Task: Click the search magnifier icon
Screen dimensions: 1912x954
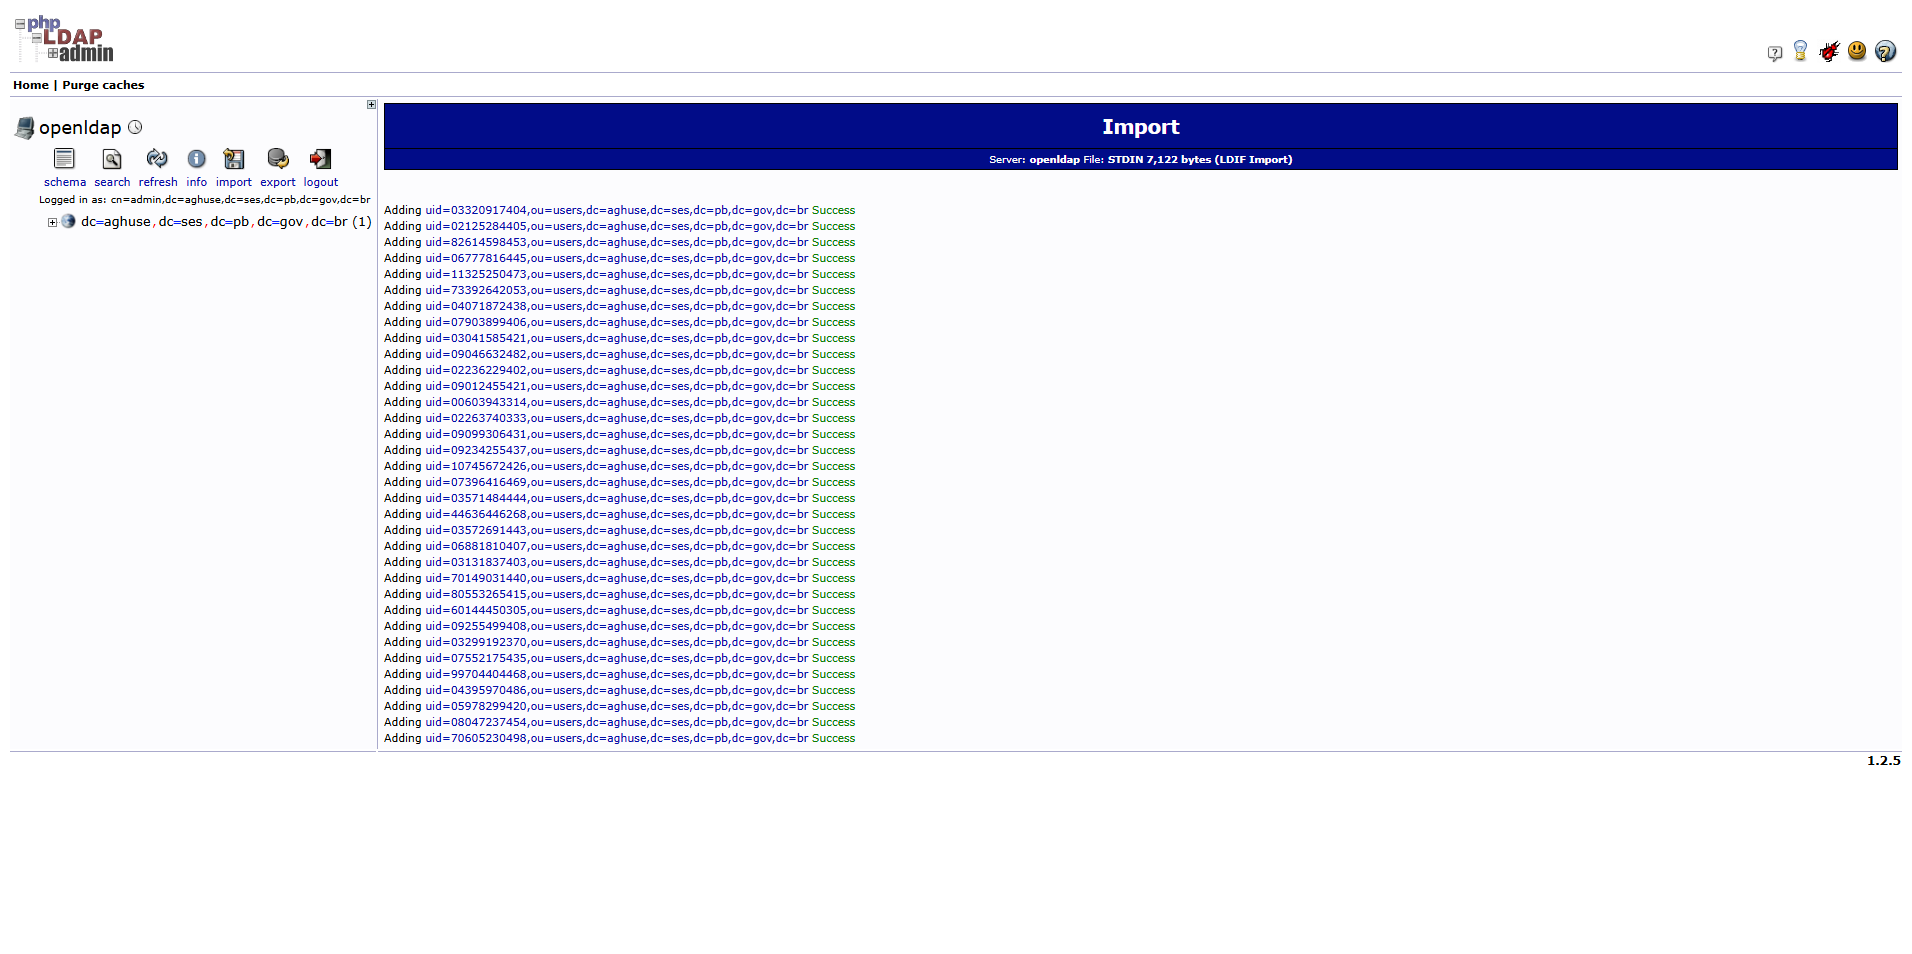Action: (x=112, y=159)
